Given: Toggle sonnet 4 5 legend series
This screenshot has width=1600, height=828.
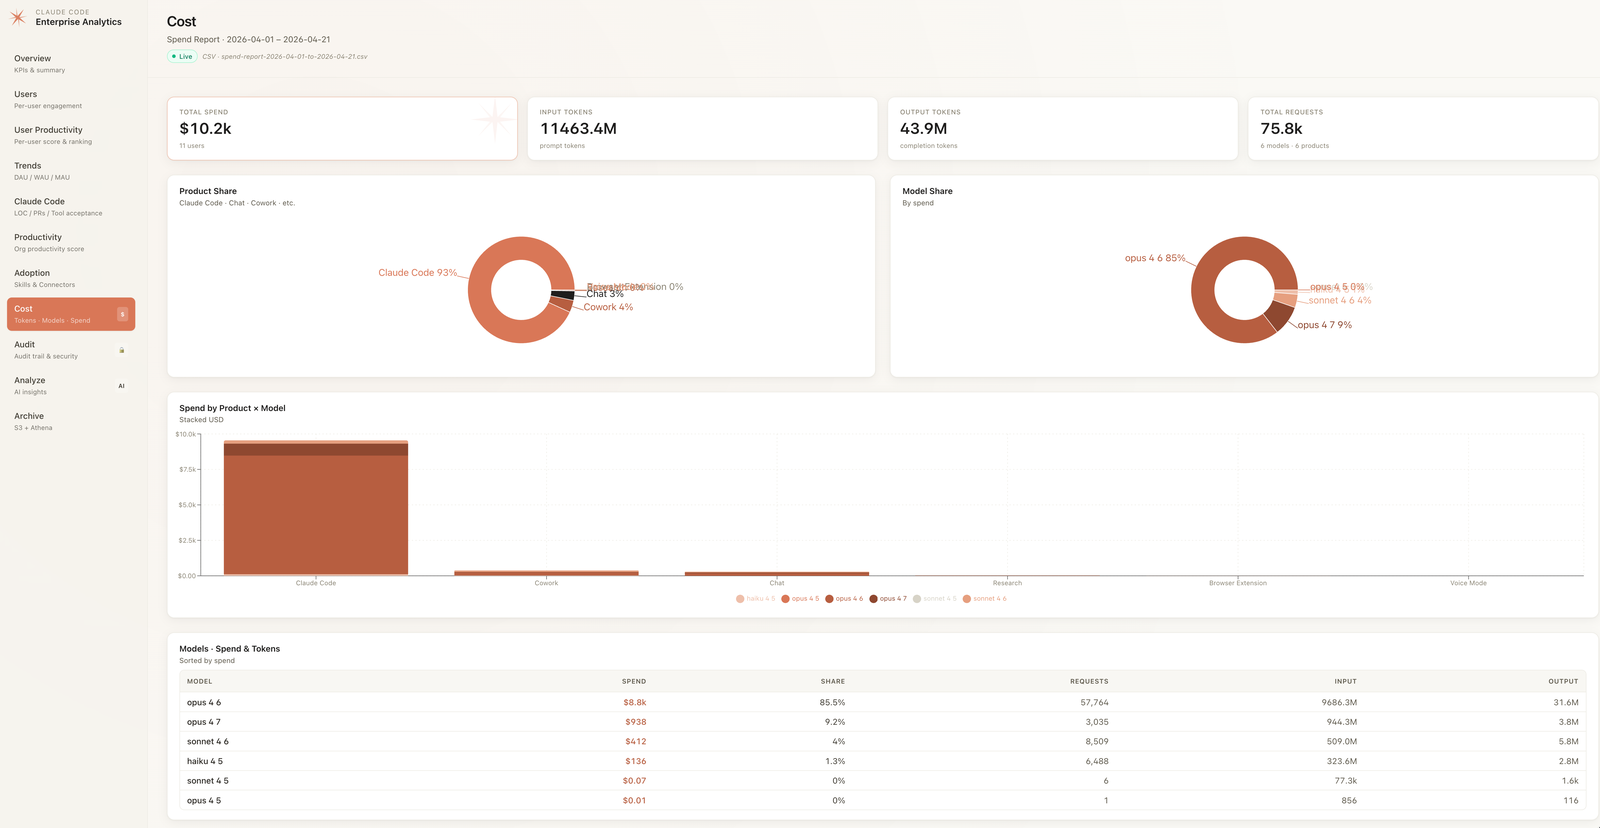Looking at the screenshot, I should pyautogui.click(x=934, y=599).
